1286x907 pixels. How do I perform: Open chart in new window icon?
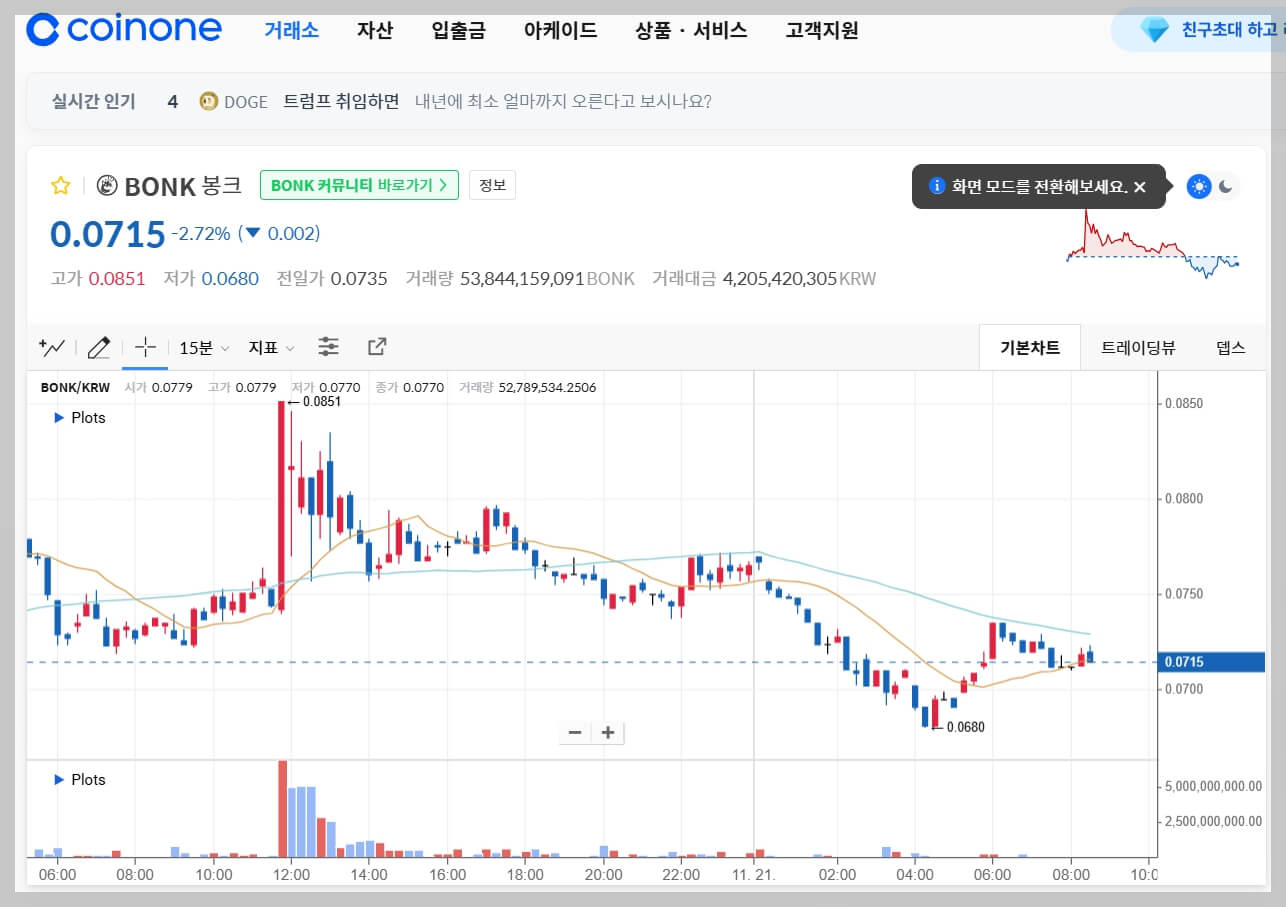tap(377, 347)
